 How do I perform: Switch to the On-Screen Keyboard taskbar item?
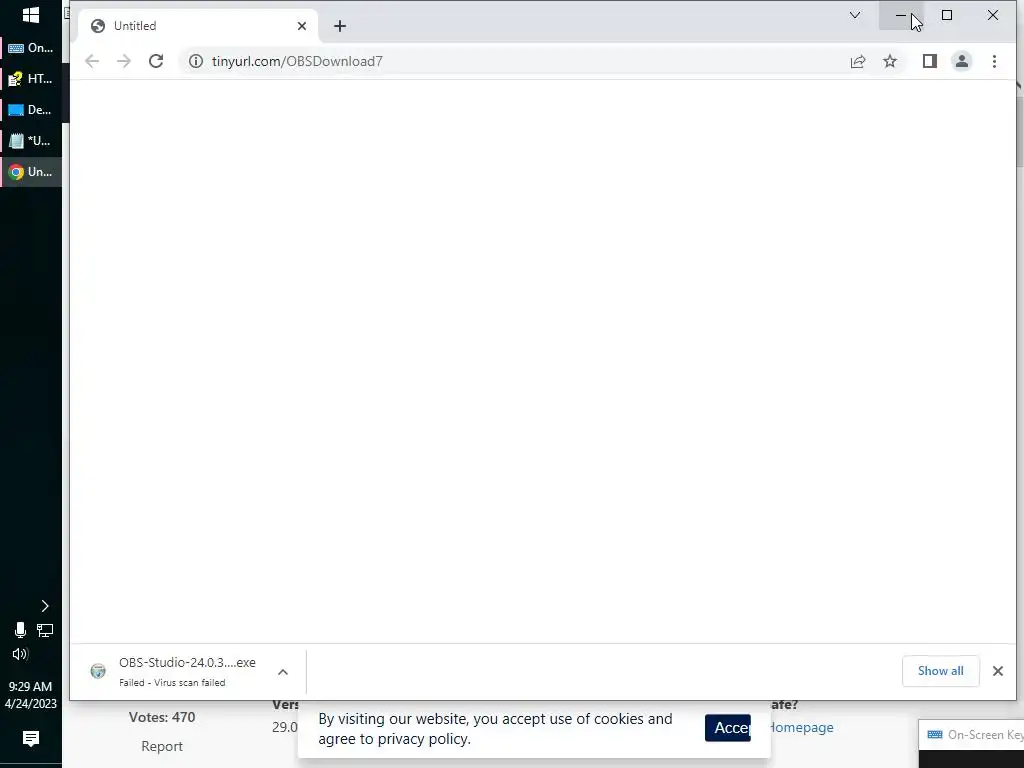pos(31,48)
